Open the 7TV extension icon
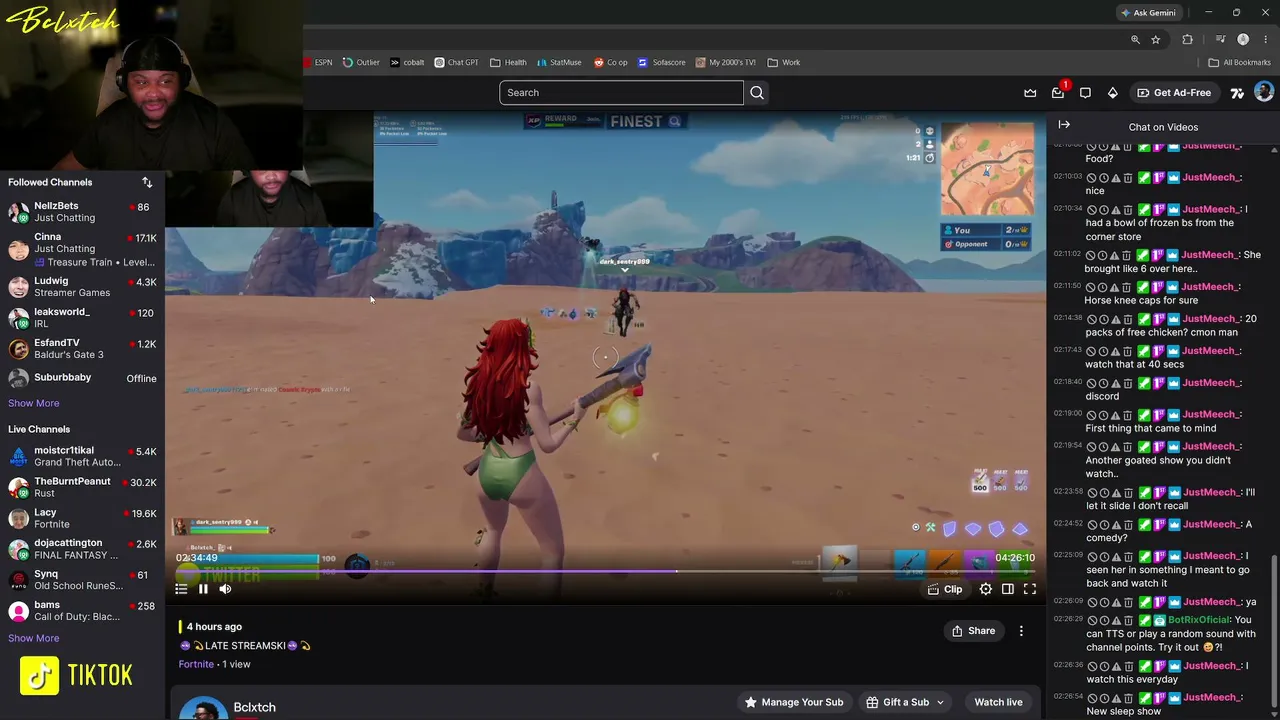 pyautogui.click(x=1237, y=93)
